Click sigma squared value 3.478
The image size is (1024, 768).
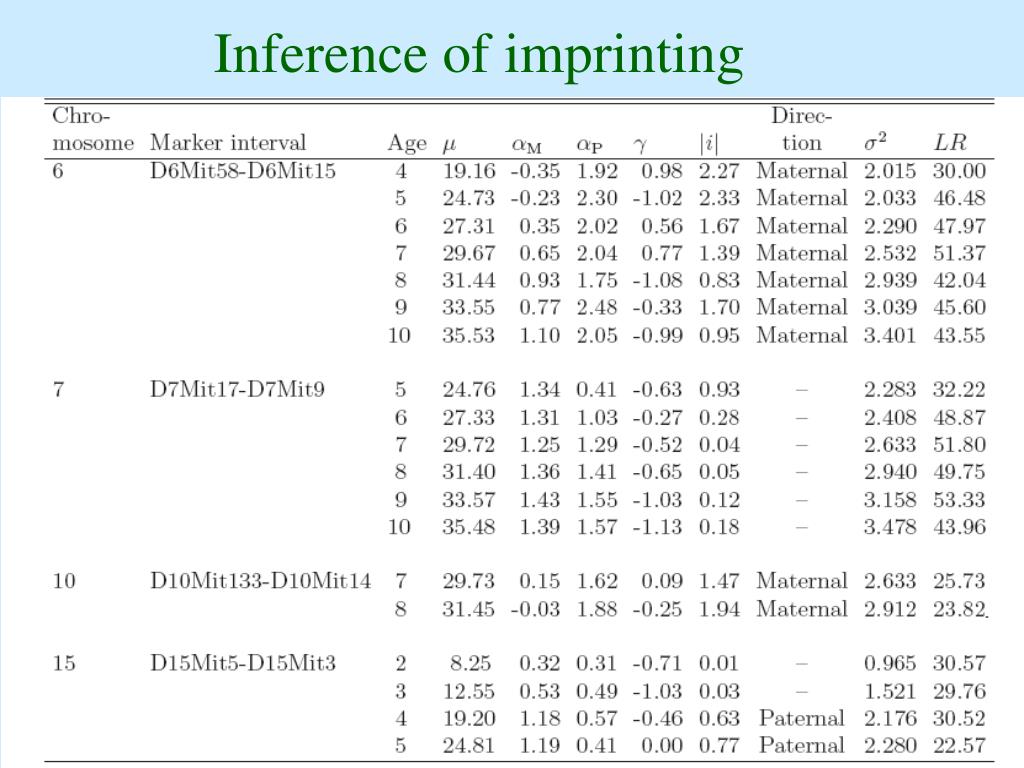[x=889, y=526]
